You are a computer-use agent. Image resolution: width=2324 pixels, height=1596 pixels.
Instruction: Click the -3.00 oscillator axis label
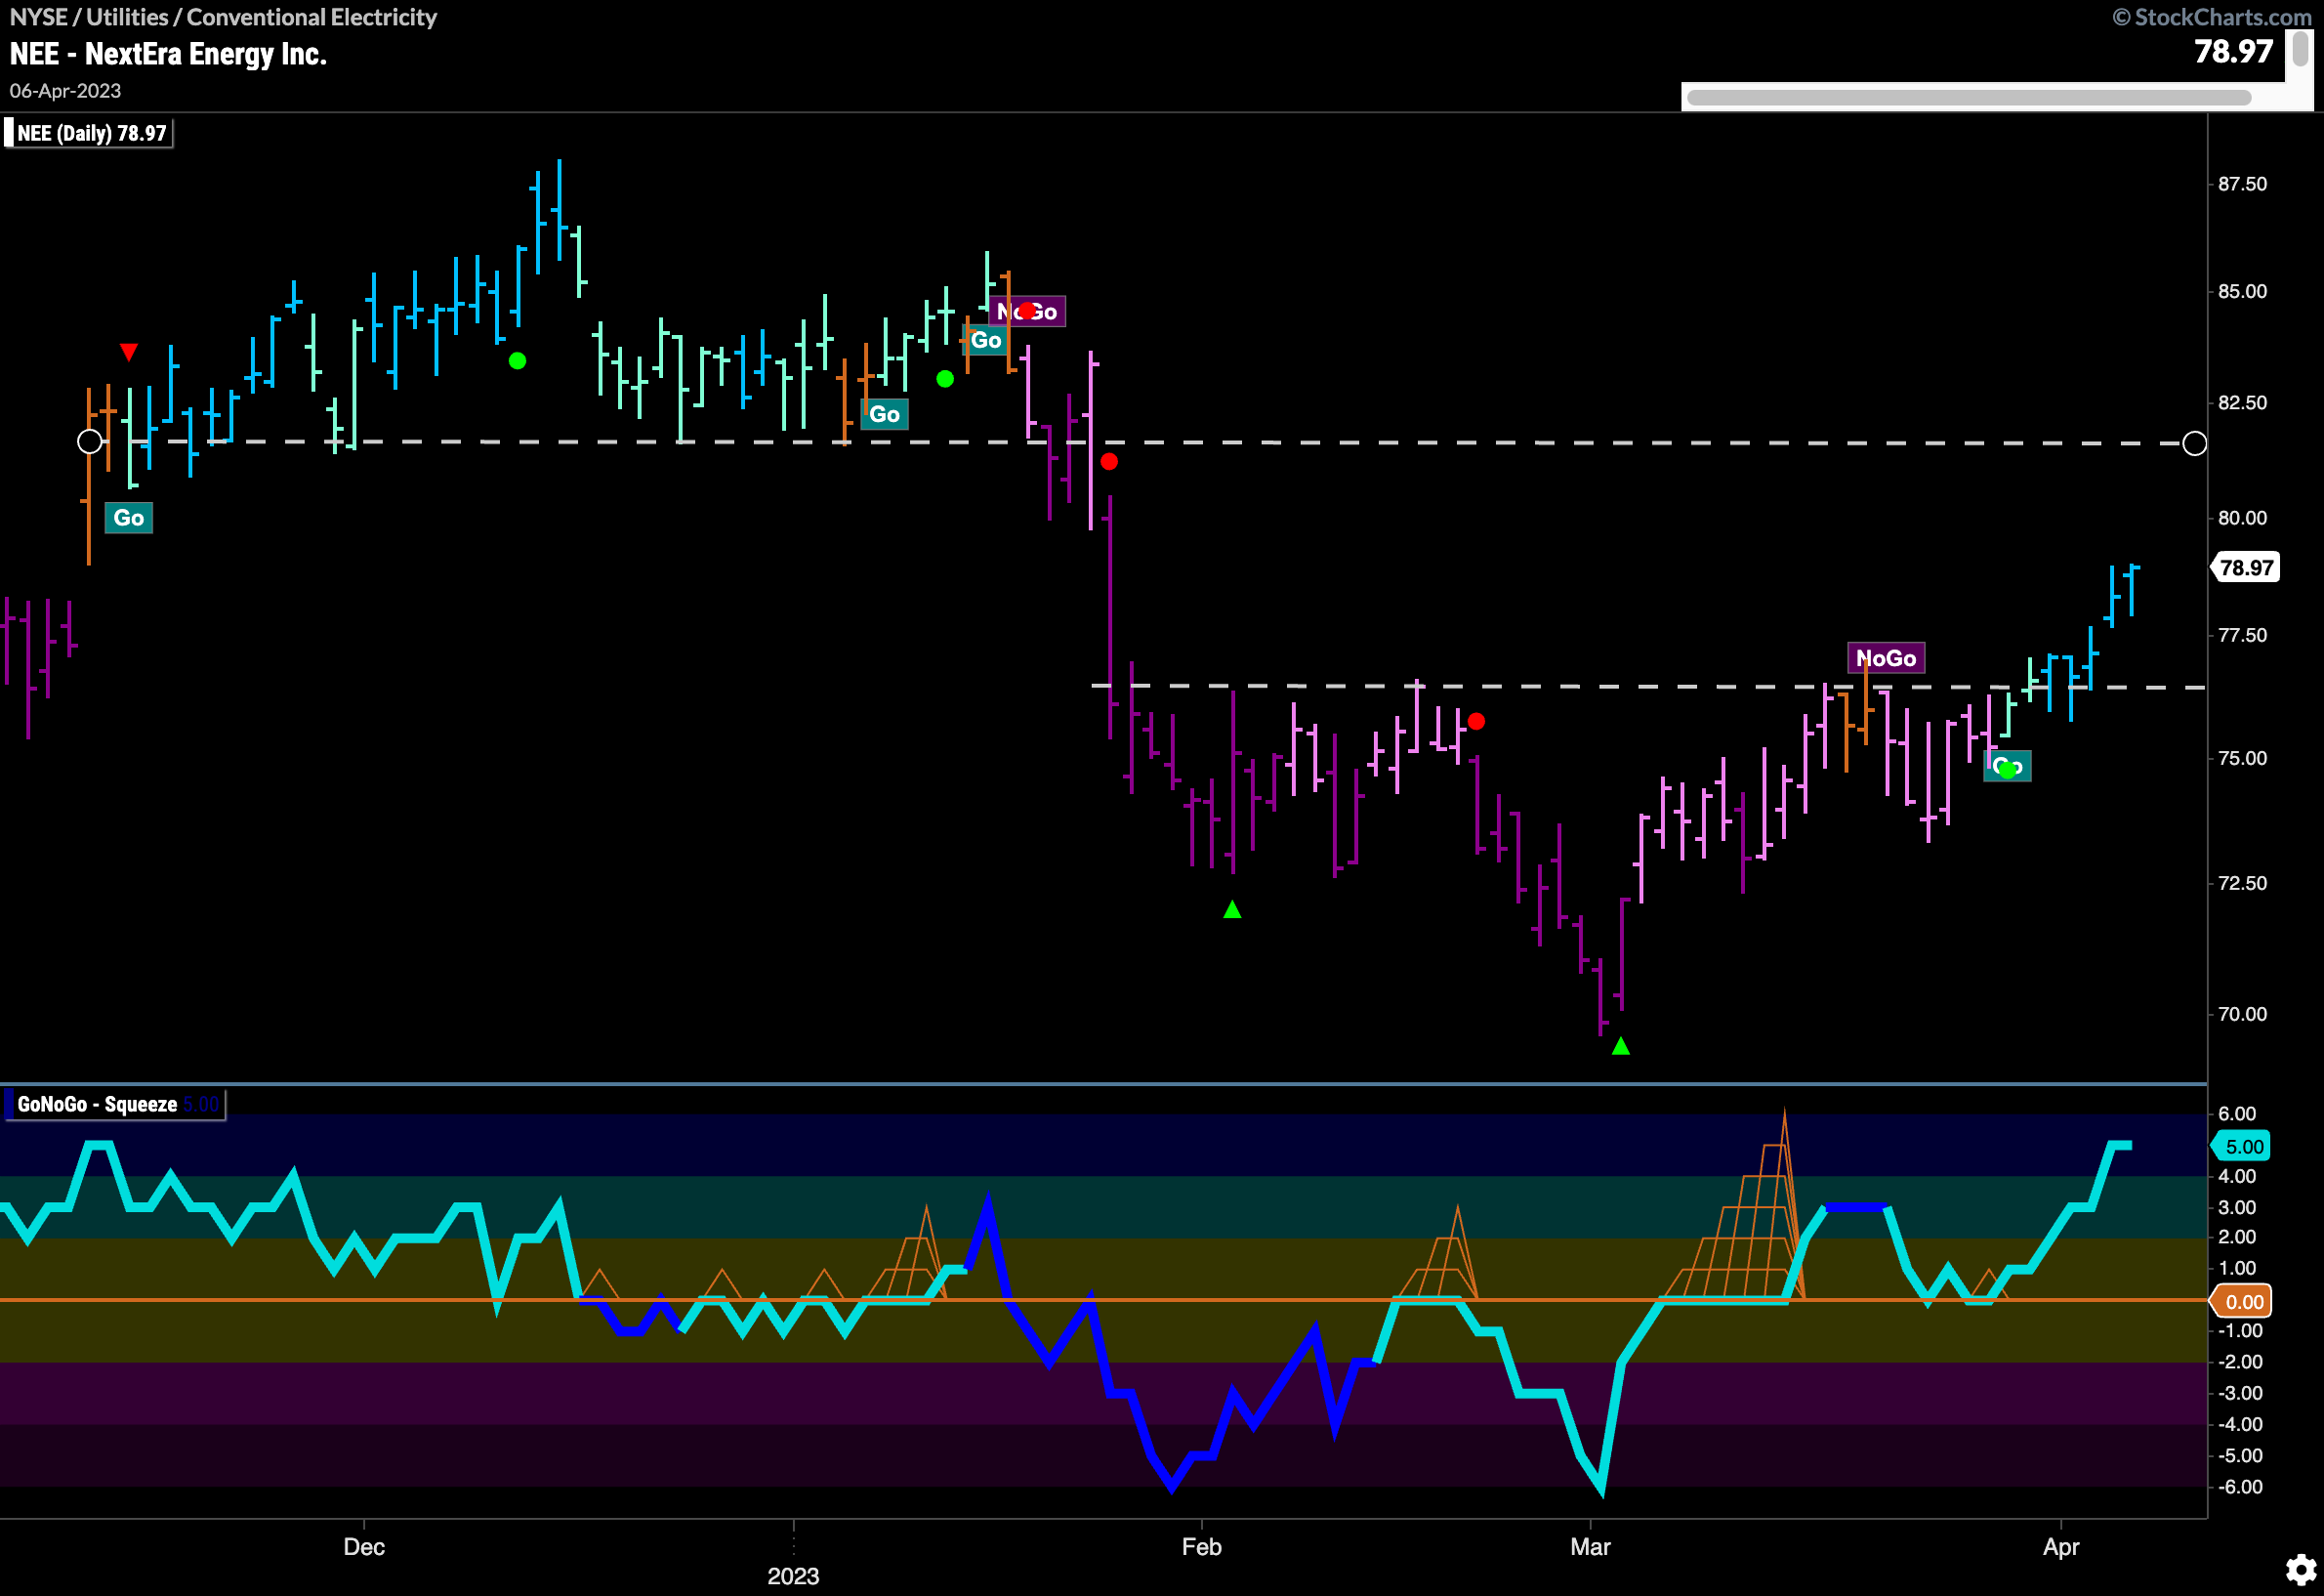[2240, 1394]
